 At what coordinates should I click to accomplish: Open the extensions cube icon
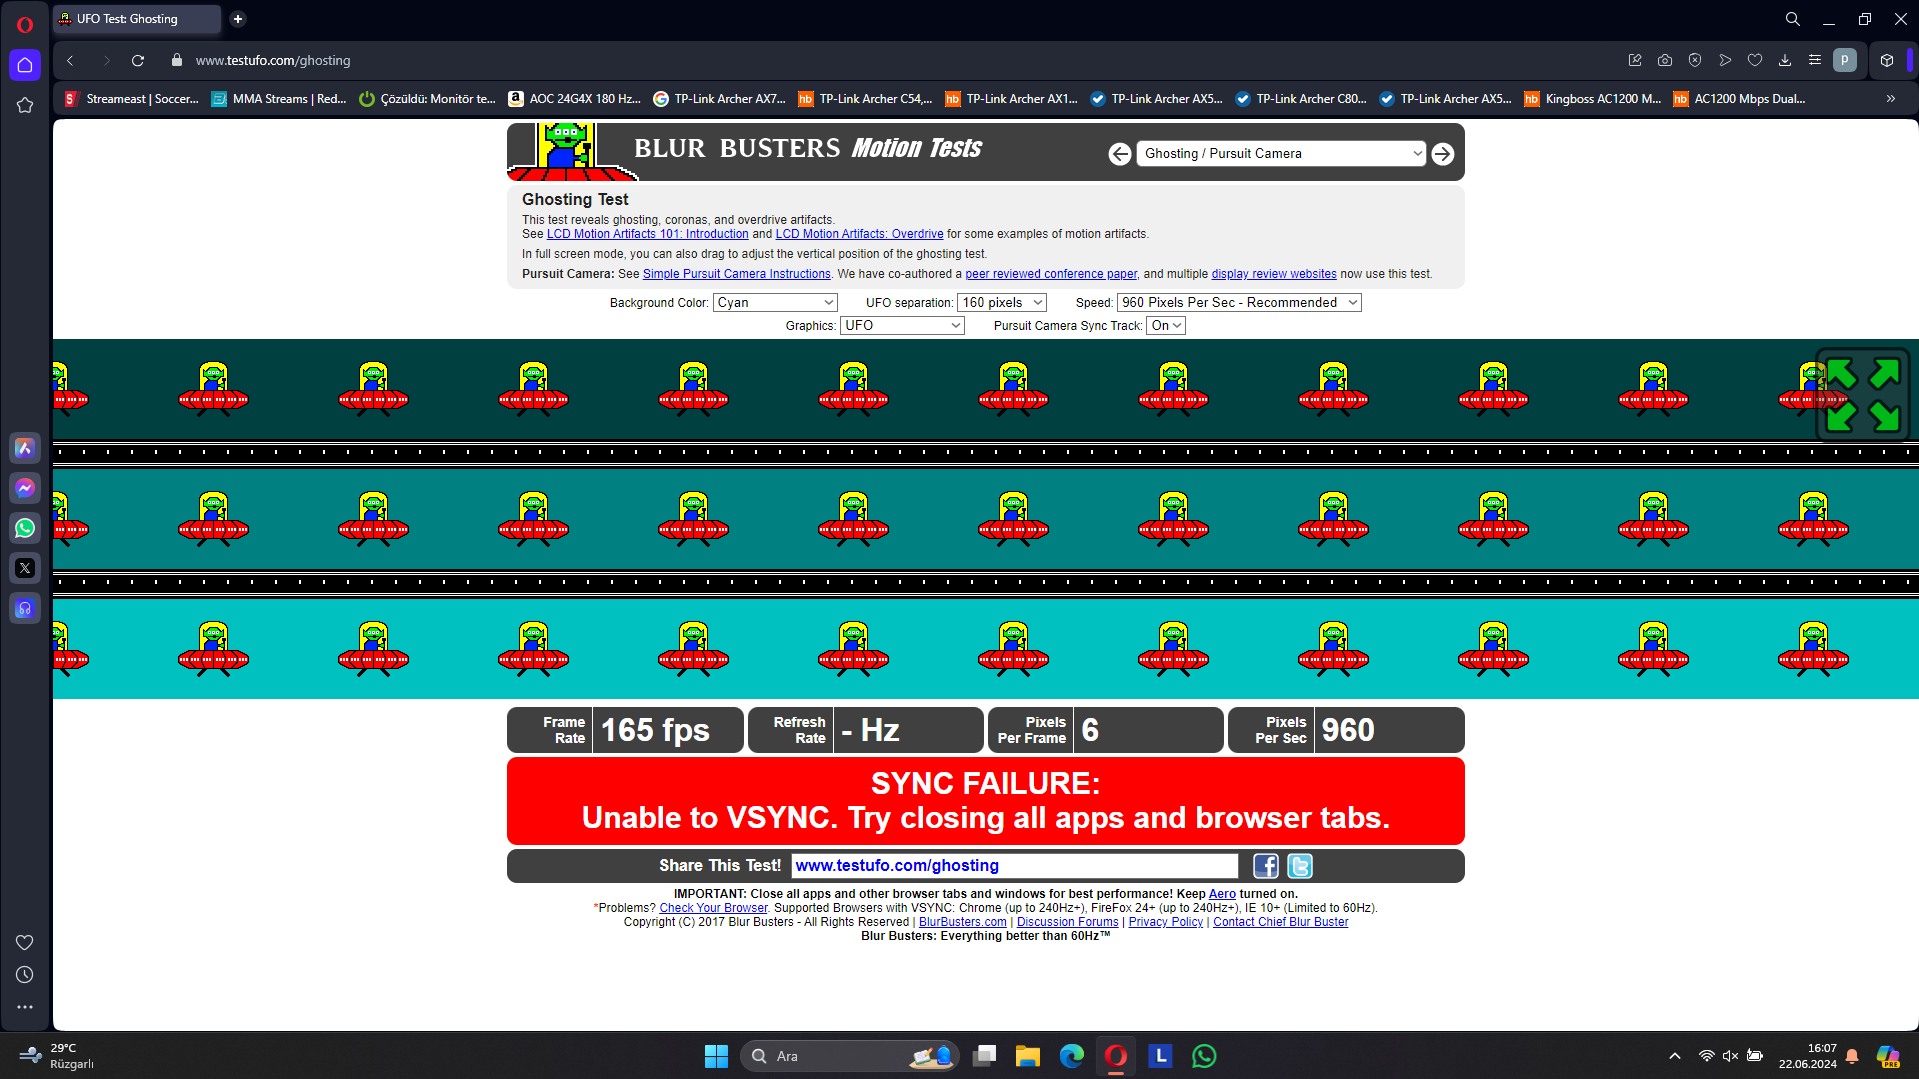click(x=1887, y=61)
